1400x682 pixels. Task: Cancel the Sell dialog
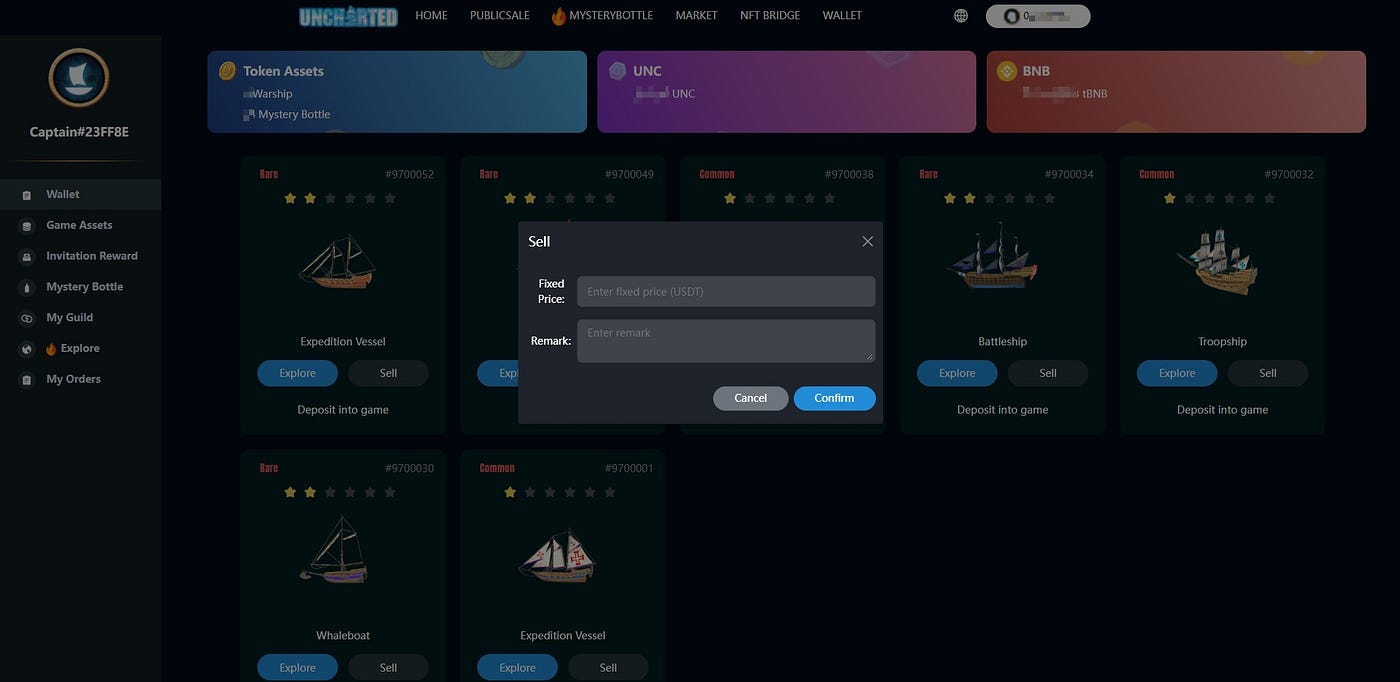click(x=751, y=398)
